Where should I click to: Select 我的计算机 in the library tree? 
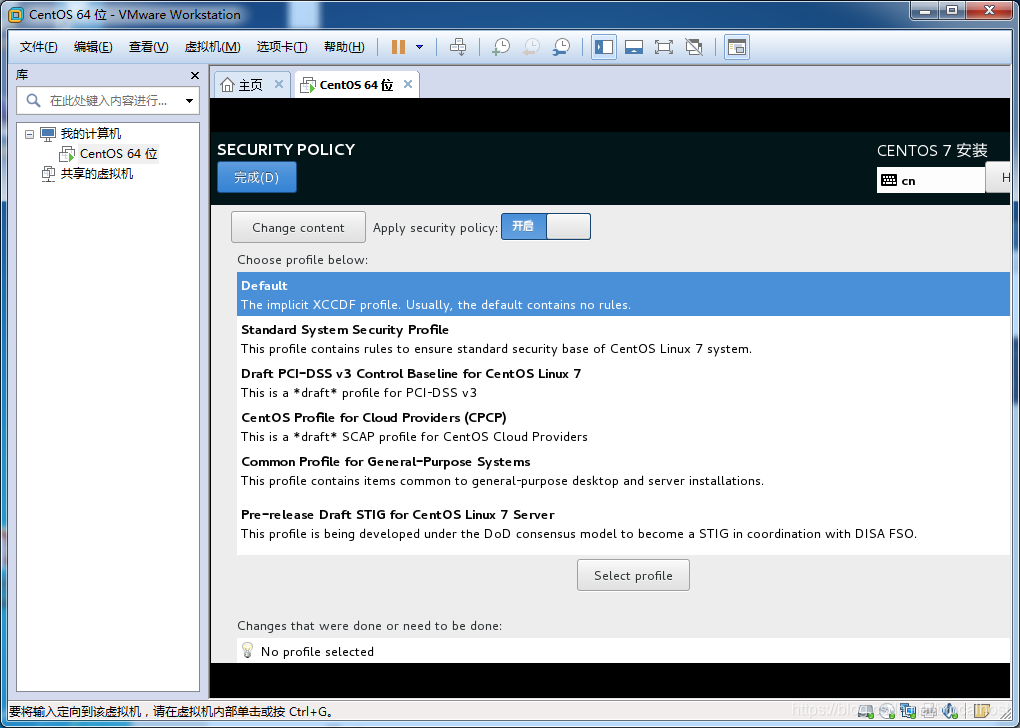tap(90, 134)
